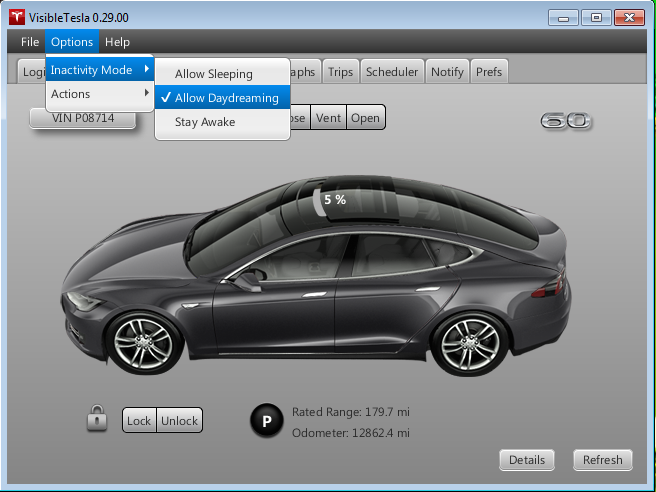Open the Help menu
Viewport: 656px width, 492px height.
tap(117, 42)
